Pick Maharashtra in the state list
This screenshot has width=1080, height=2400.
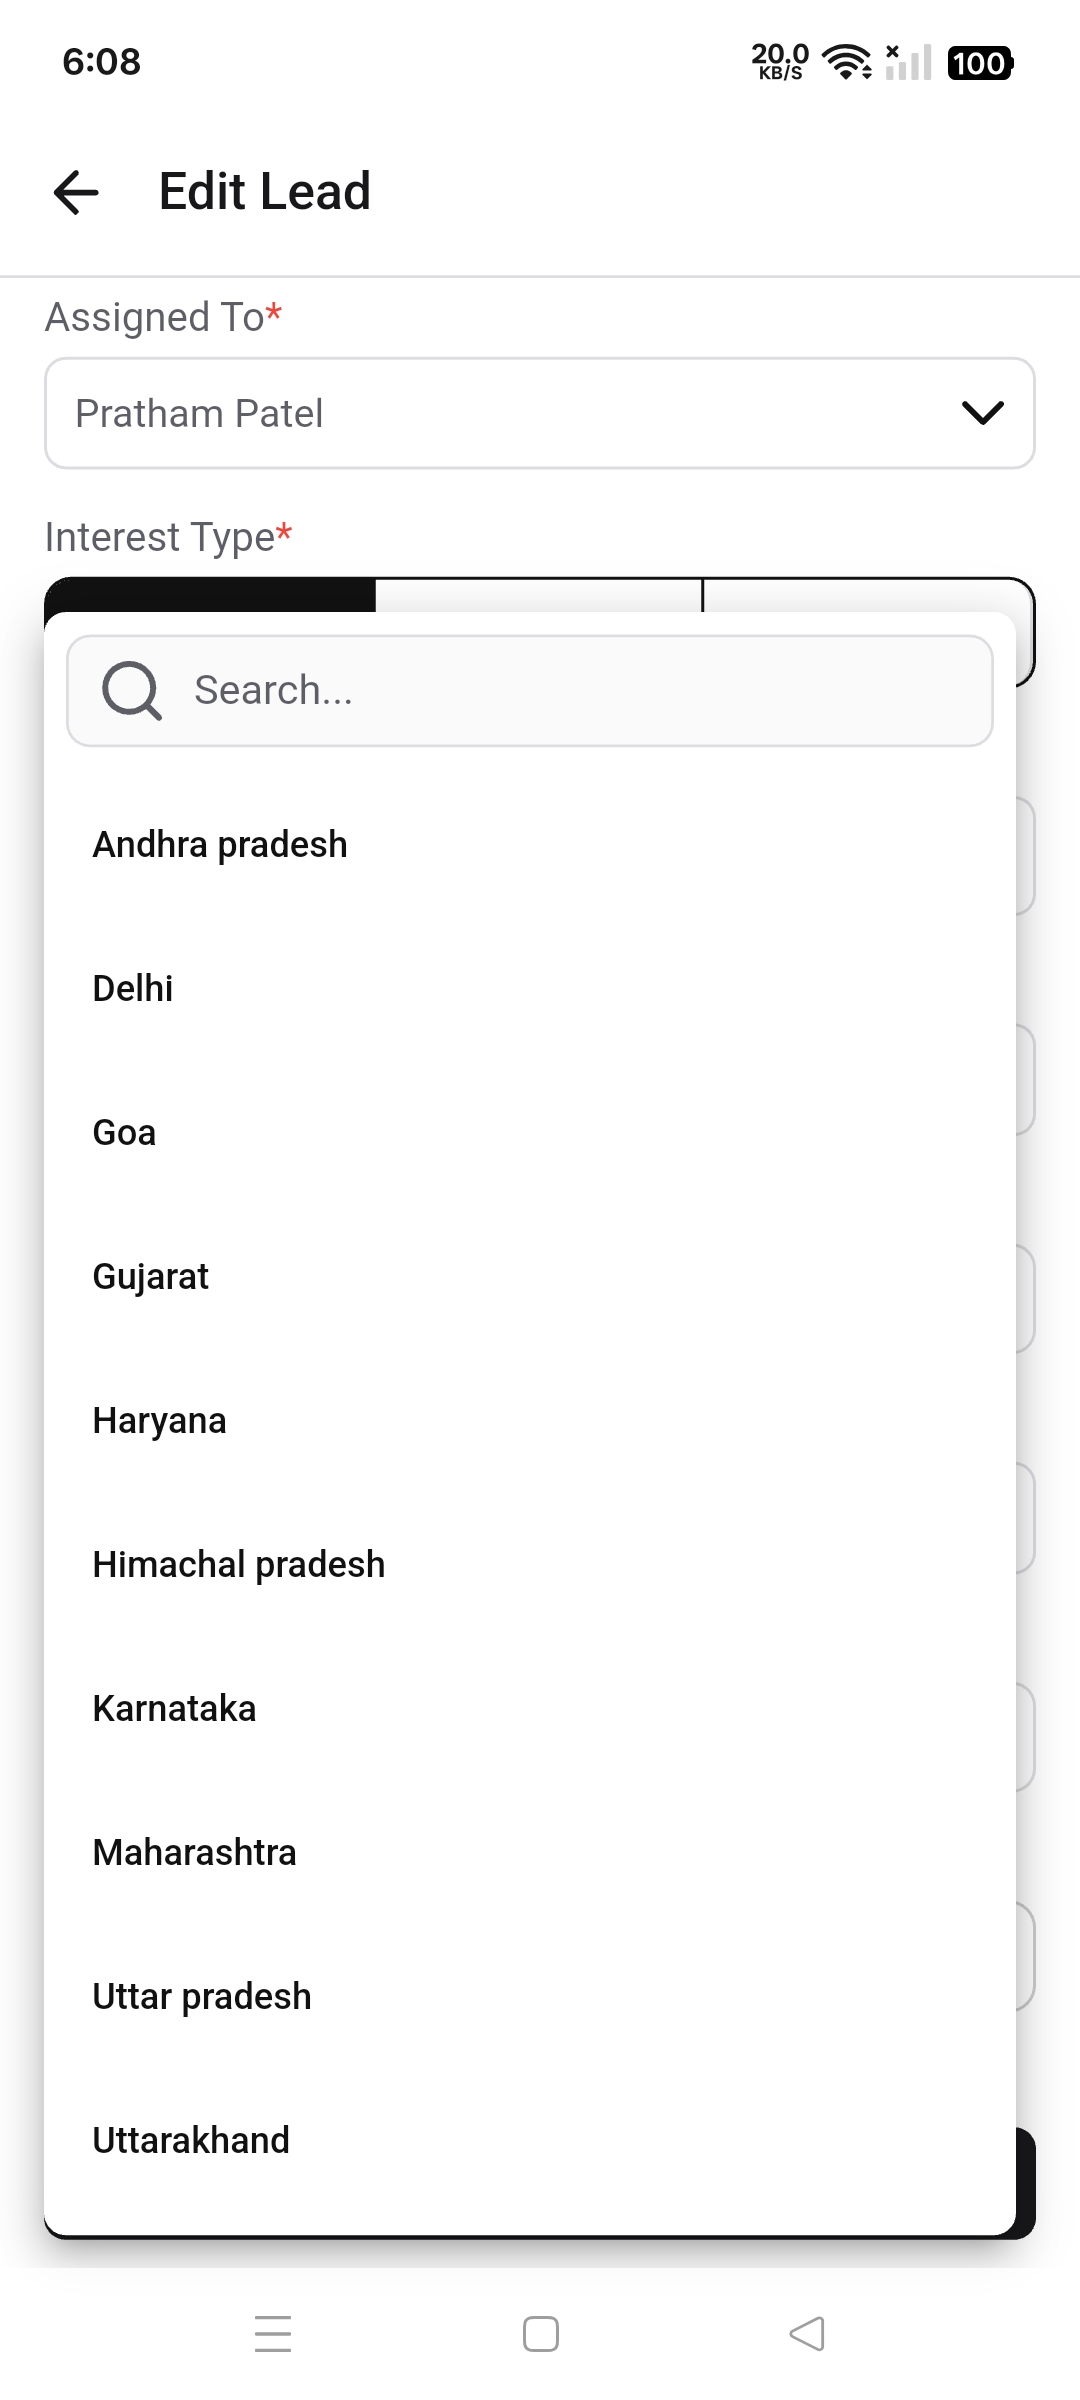click(x=195, y=1853)
